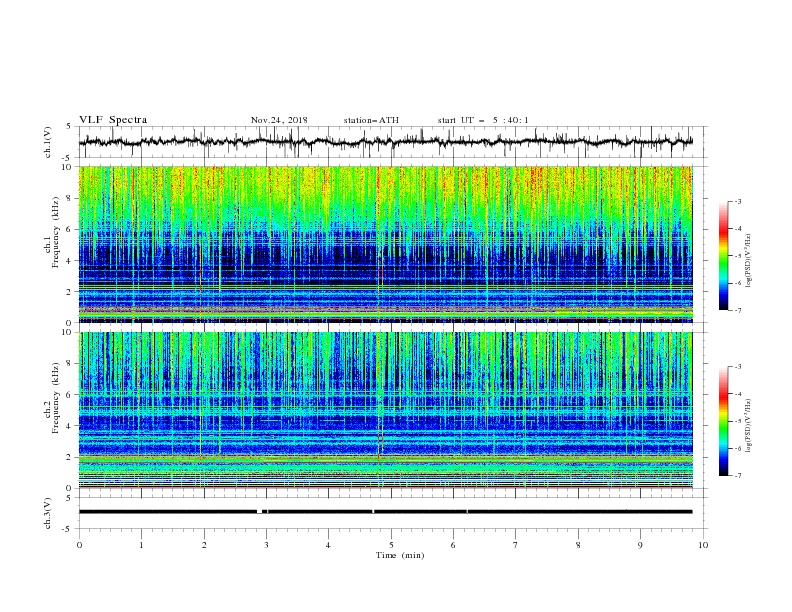The image size is (792, 612).
Task: Click the 'VLF Spectra' title text
Action: 113,120
